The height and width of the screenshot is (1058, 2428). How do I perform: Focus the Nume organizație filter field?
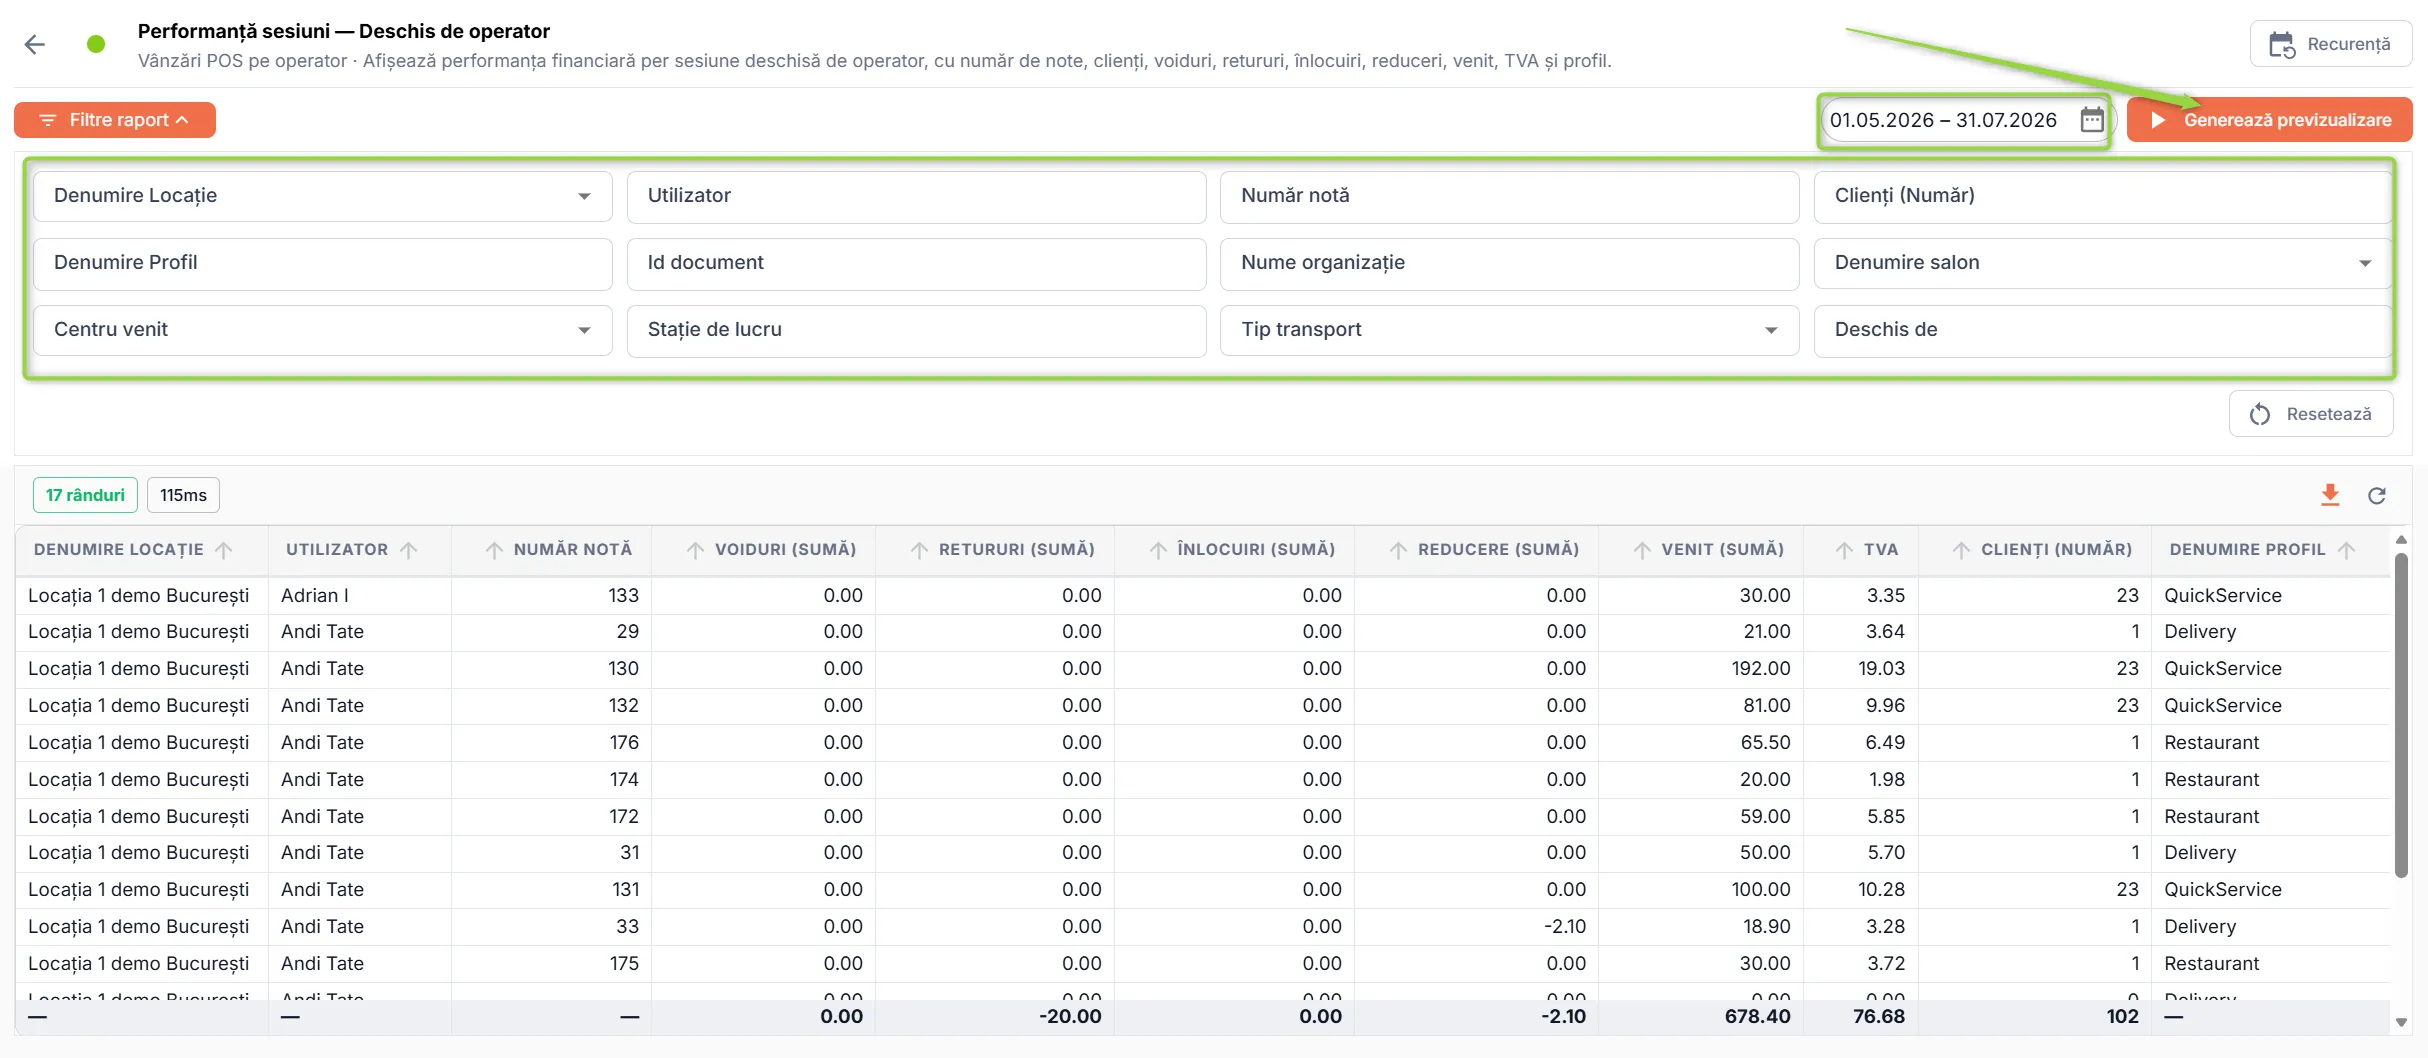(1509, 263)
